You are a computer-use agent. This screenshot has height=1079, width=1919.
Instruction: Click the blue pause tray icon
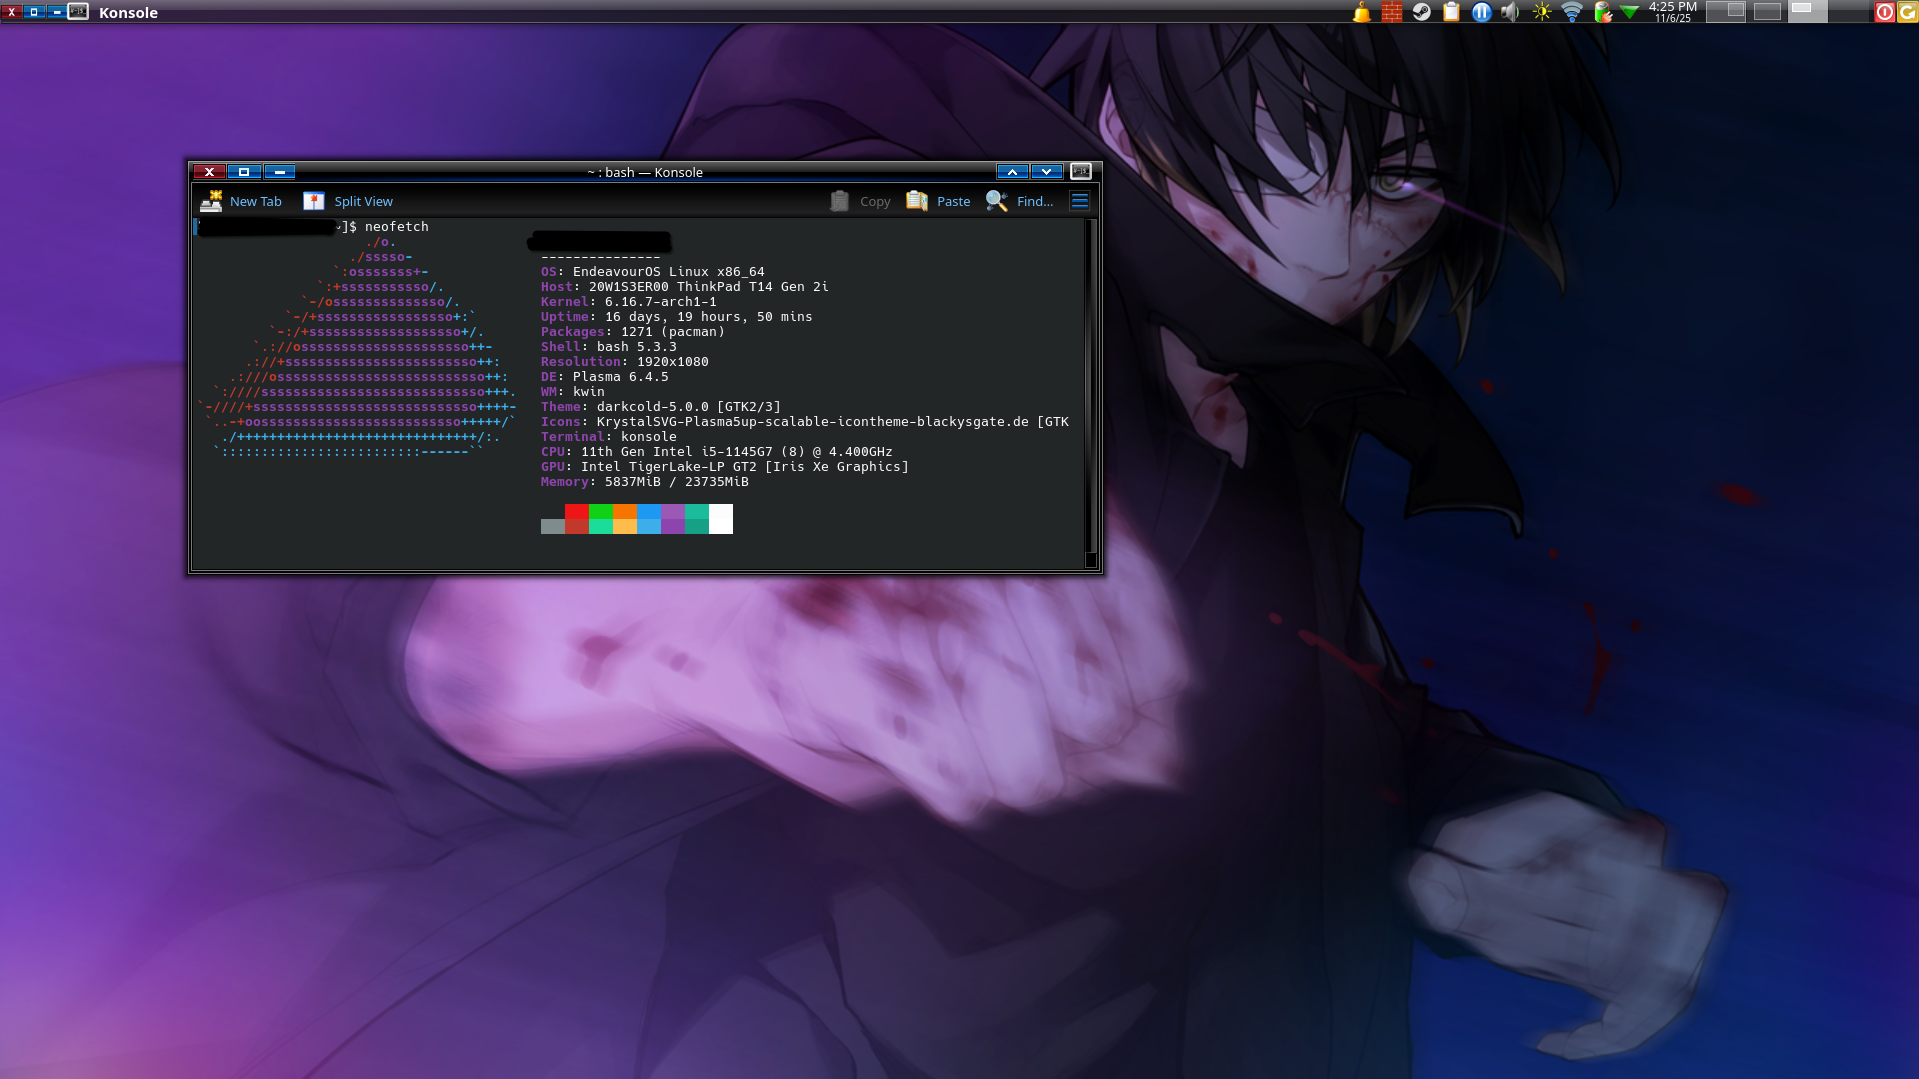click(x=1481, y=12)
